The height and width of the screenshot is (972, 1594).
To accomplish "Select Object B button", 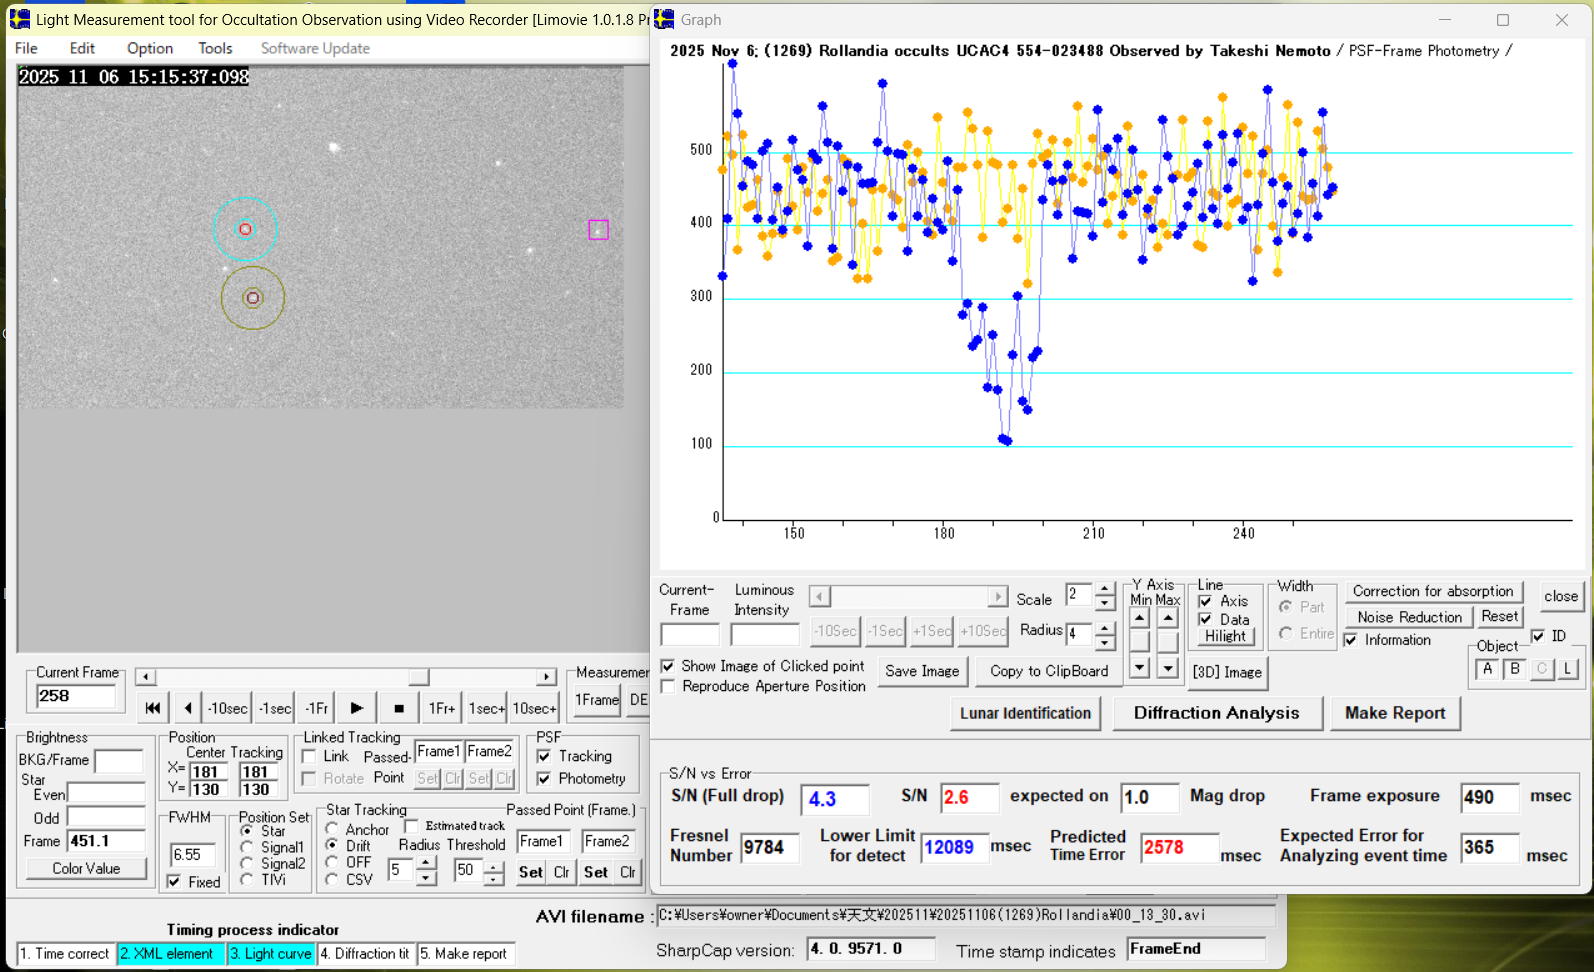I will tap(1515, 669).
